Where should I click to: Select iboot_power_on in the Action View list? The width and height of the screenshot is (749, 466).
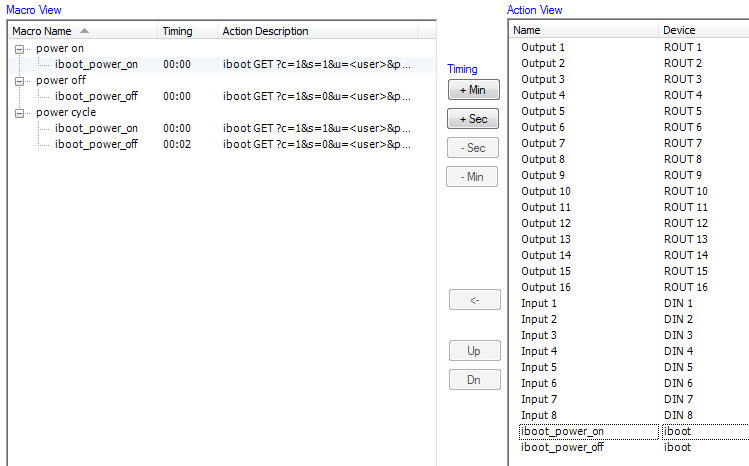click(x=562, y=431)
